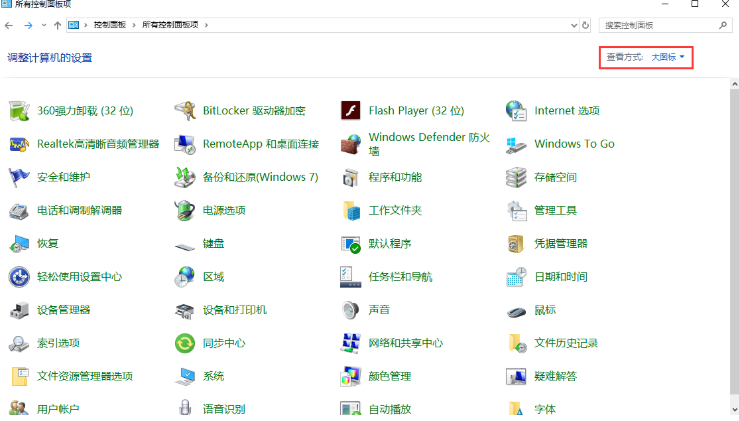The width and height of the screenshot is (739, 421).
Task: Select 所有控制面板项 breadcrumb segment
Action: point(174,24)
